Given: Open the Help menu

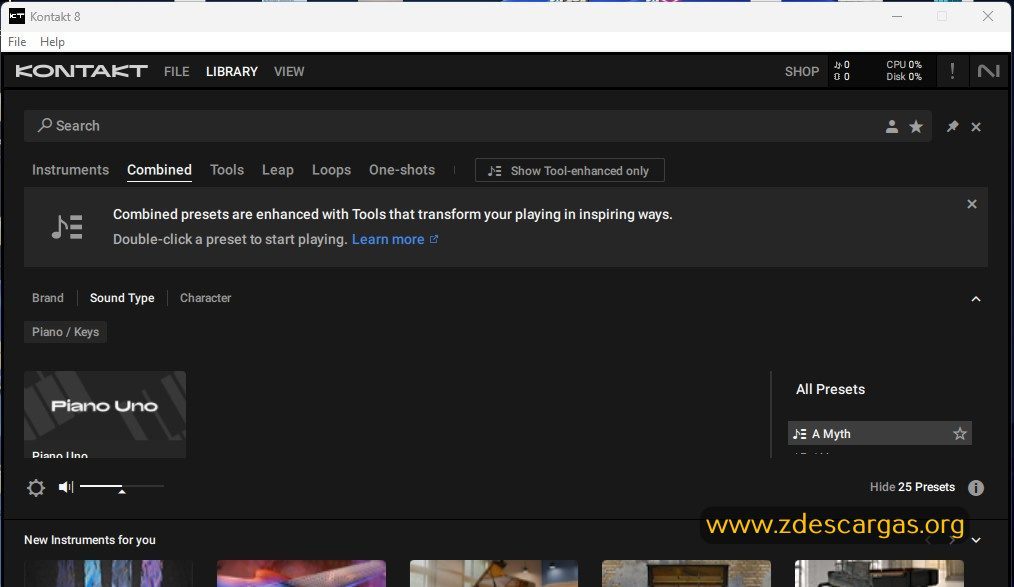Looking at the screenshot, I should coord(52,41).
